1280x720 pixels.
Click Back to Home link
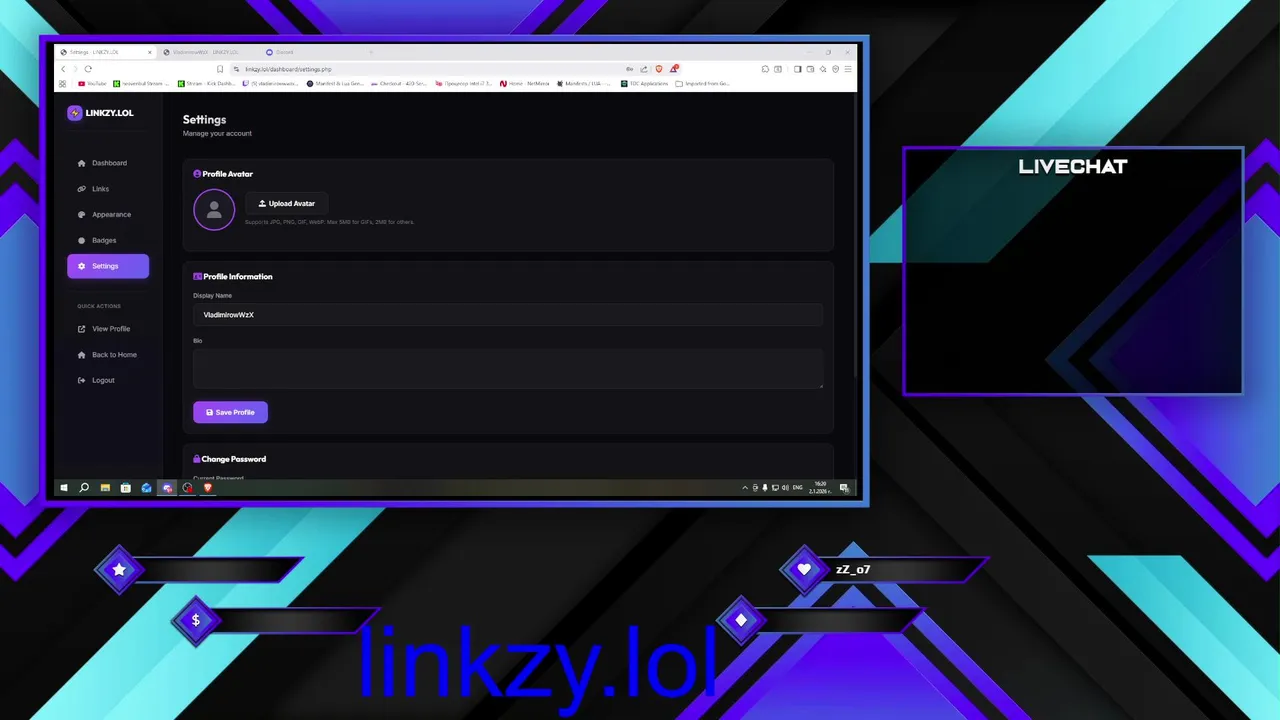click(x=108, y=355)
